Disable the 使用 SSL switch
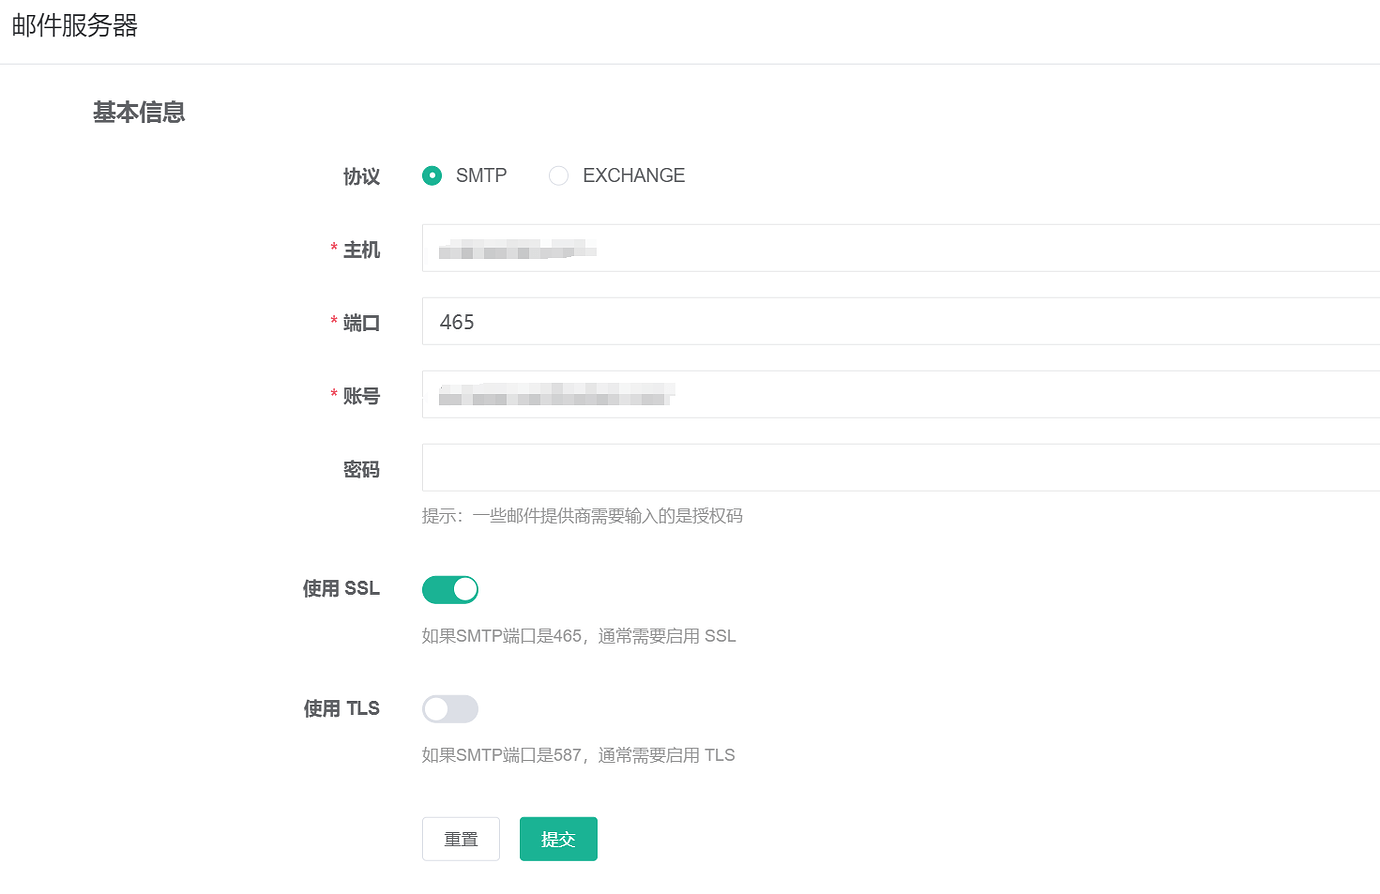 450,590
